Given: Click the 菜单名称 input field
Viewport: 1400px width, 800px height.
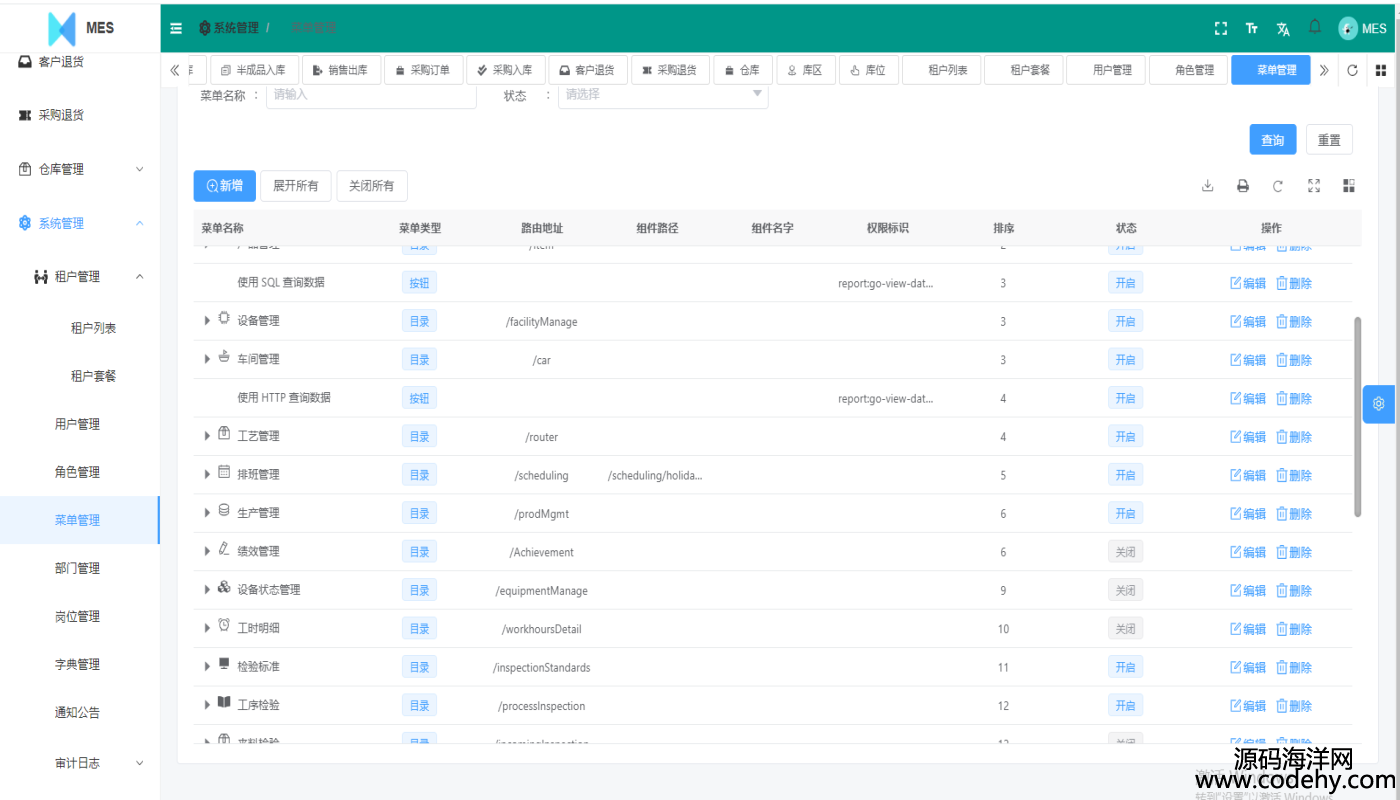Looking at the screenshot, I should click(x=371, y=95).
